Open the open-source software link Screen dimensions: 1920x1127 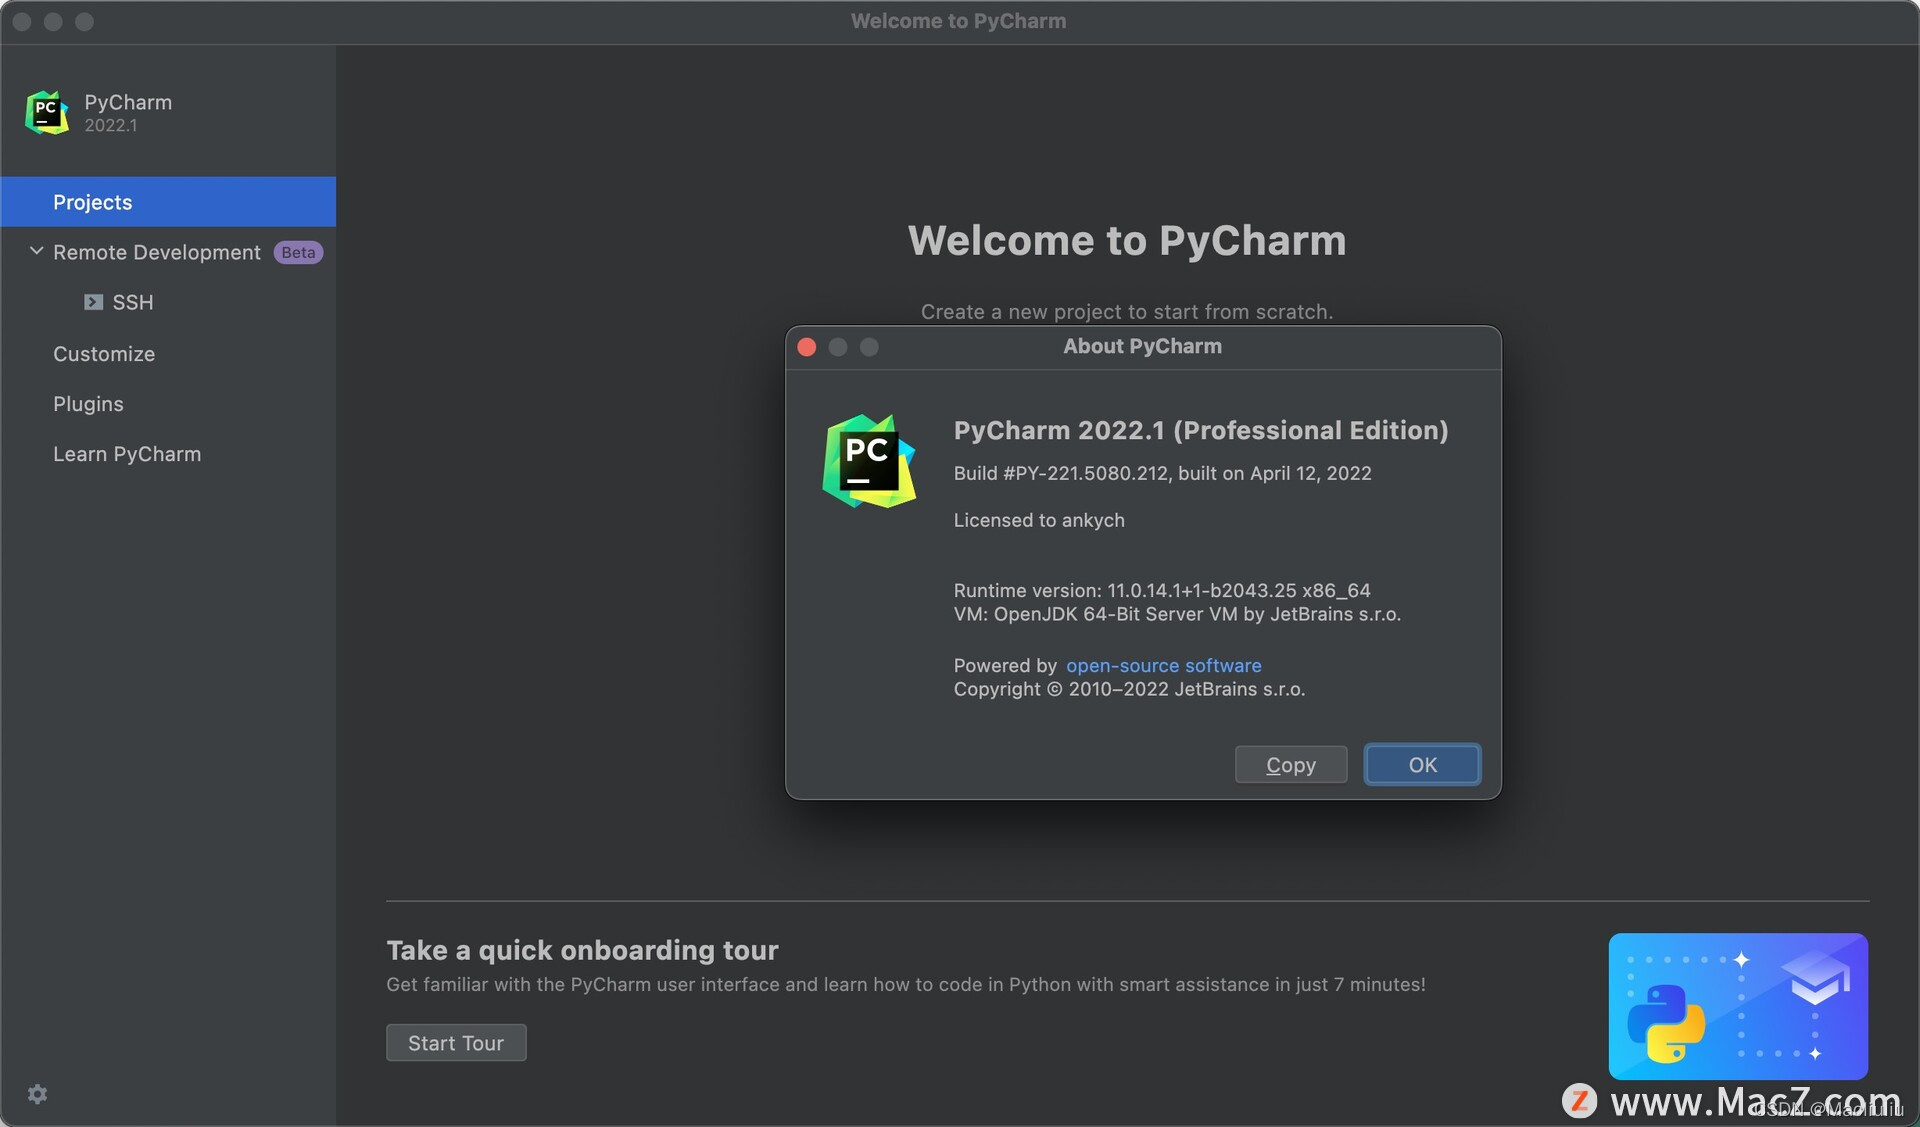[x=1163, y=666]
